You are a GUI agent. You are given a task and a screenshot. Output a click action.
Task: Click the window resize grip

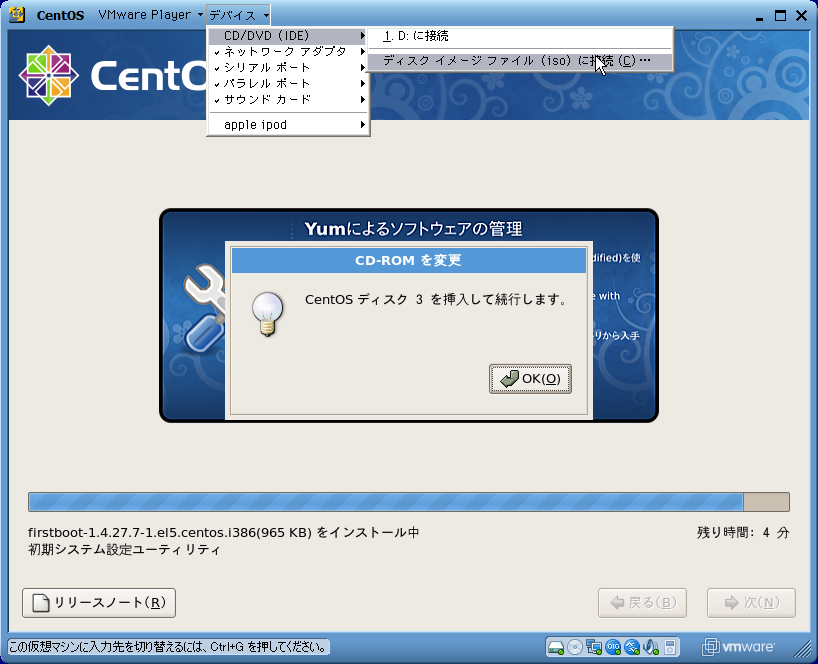pos(803,648)
